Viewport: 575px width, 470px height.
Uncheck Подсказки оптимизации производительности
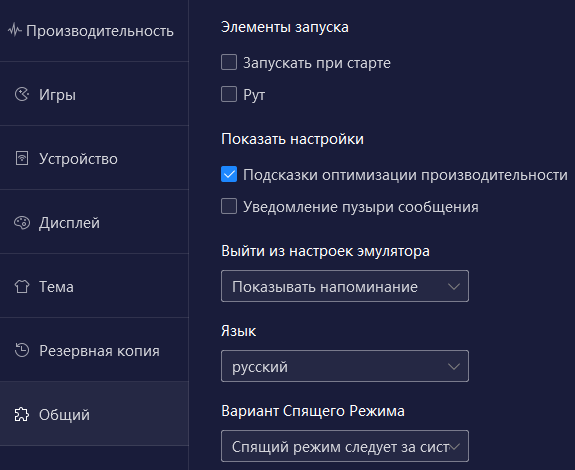229,174
